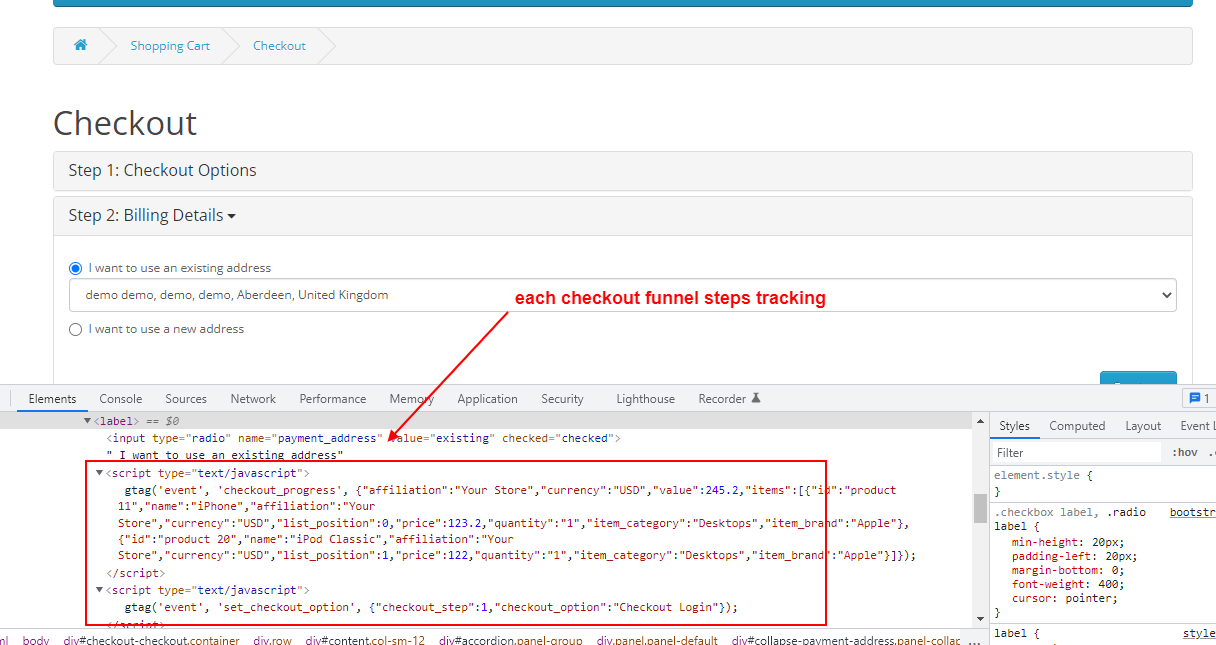Click the home icon in the breadcrumb
The width and height of the screenshot is (1216, 645).
80,46
